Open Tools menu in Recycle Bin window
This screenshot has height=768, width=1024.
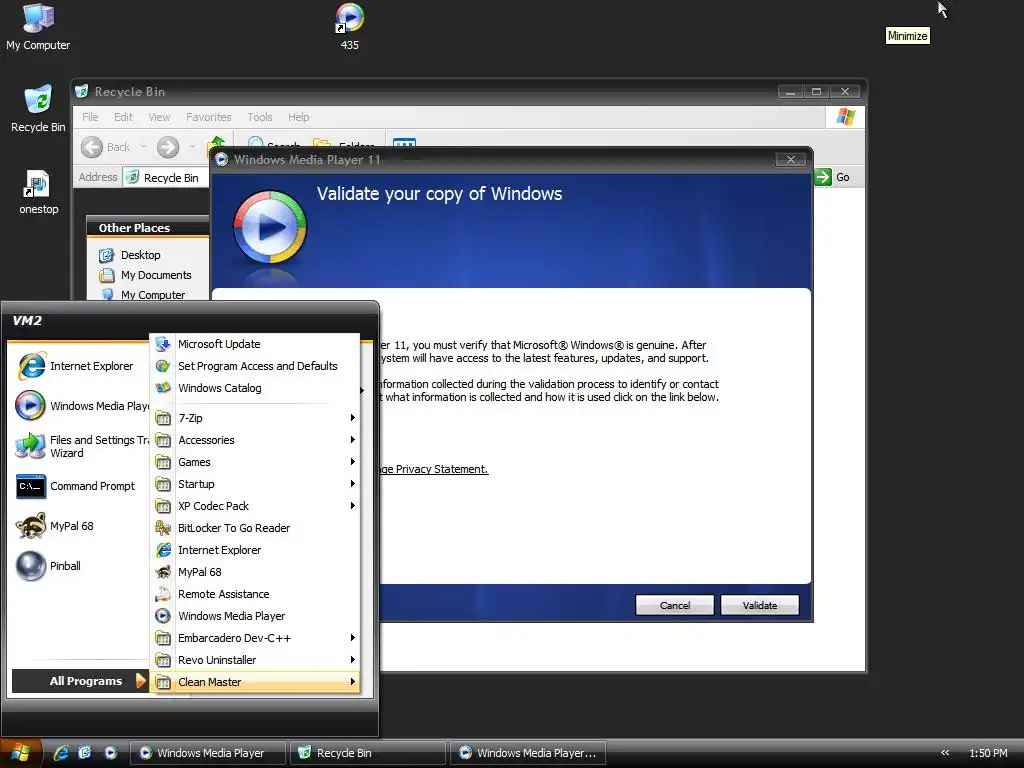[259, 117]
